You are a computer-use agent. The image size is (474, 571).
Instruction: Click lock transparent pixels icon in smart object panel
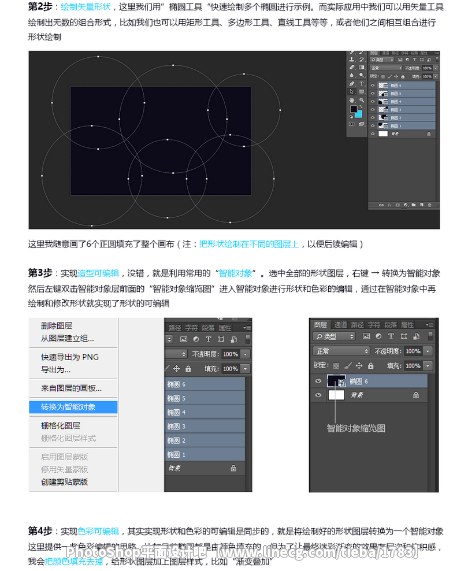pyautogui.click(x=336, y=366)
